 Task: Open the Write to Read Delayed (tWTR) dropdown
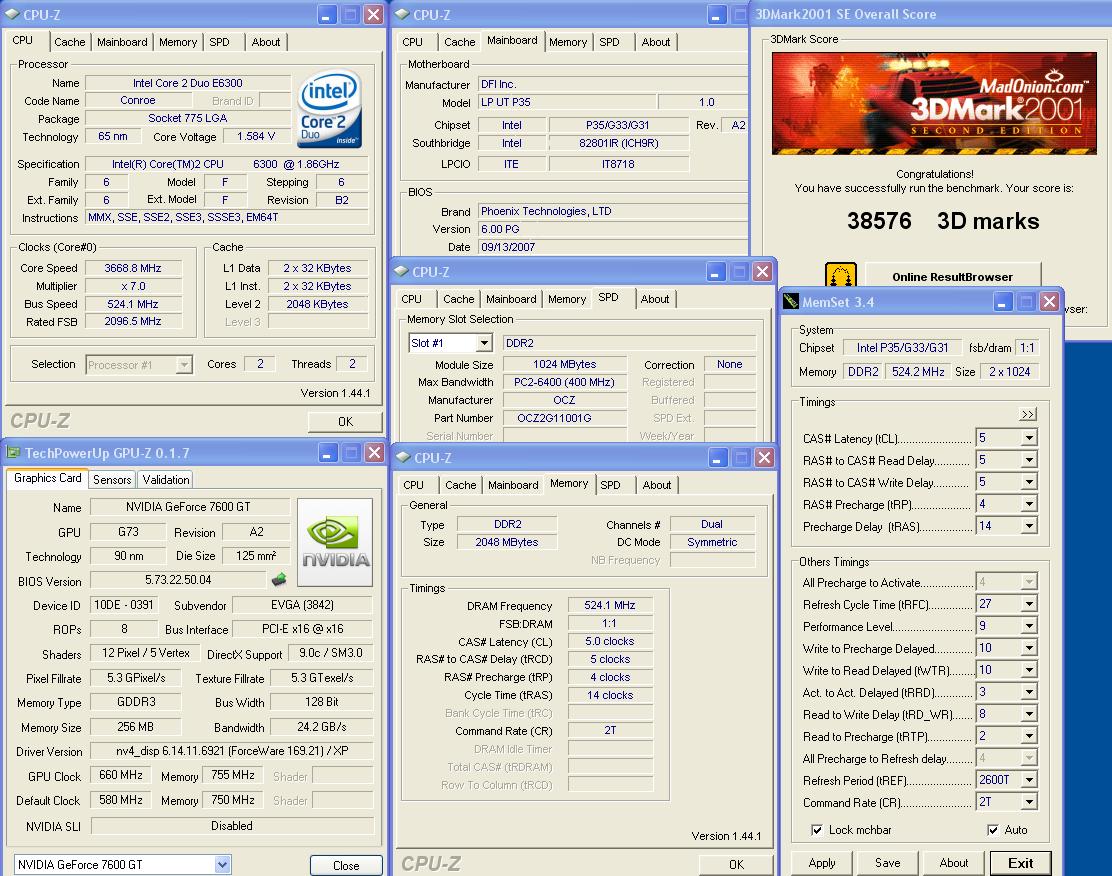[x=1029, y=670]
